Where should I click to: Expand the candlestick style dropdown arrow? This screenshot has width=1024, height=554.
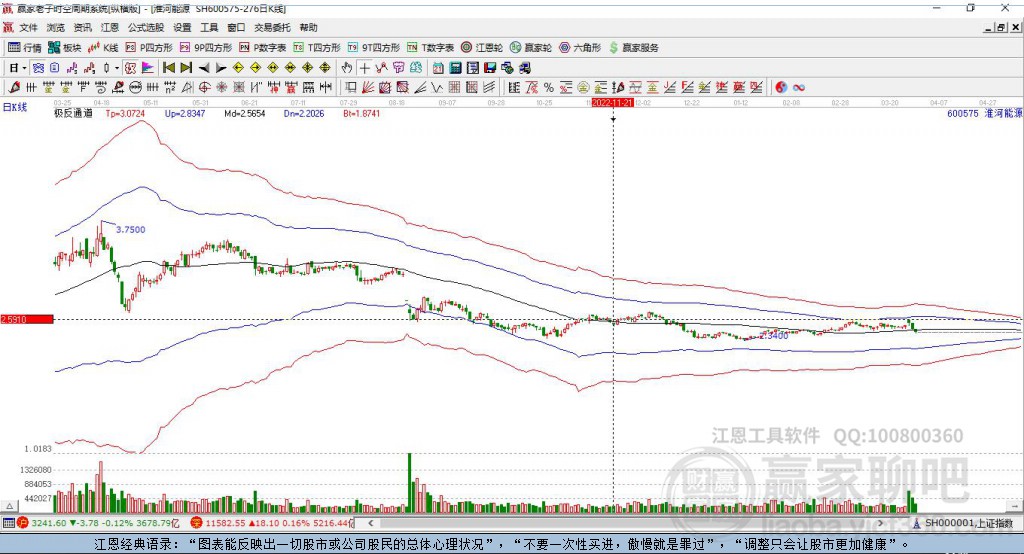(117, 68)
